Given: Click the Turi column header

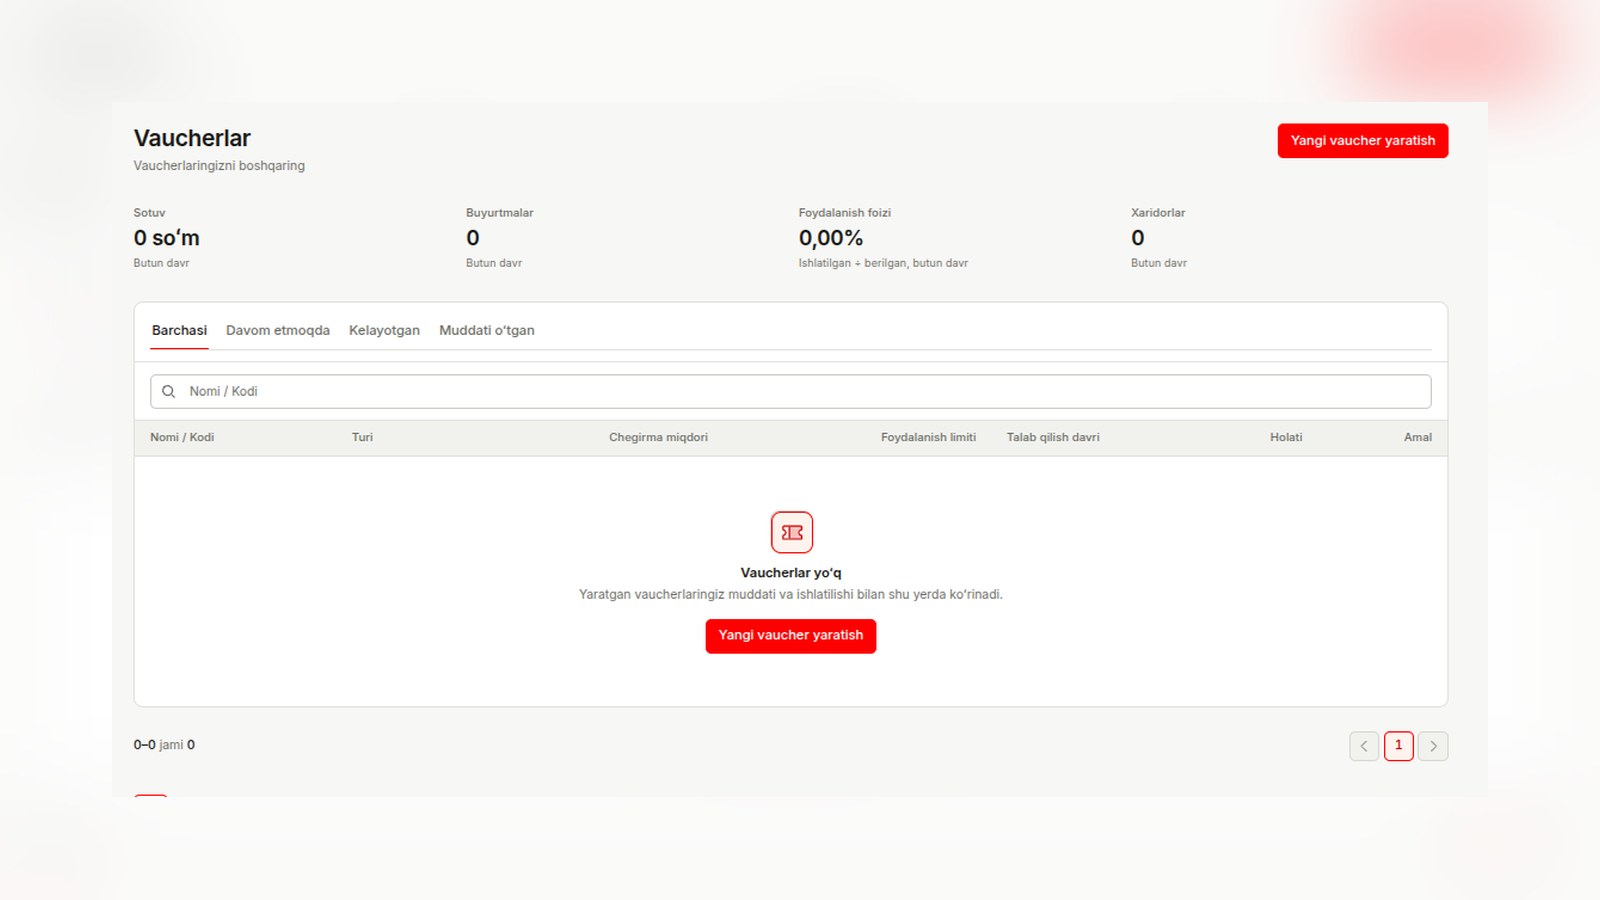Looking at the screenshot, I should (362, 438).
